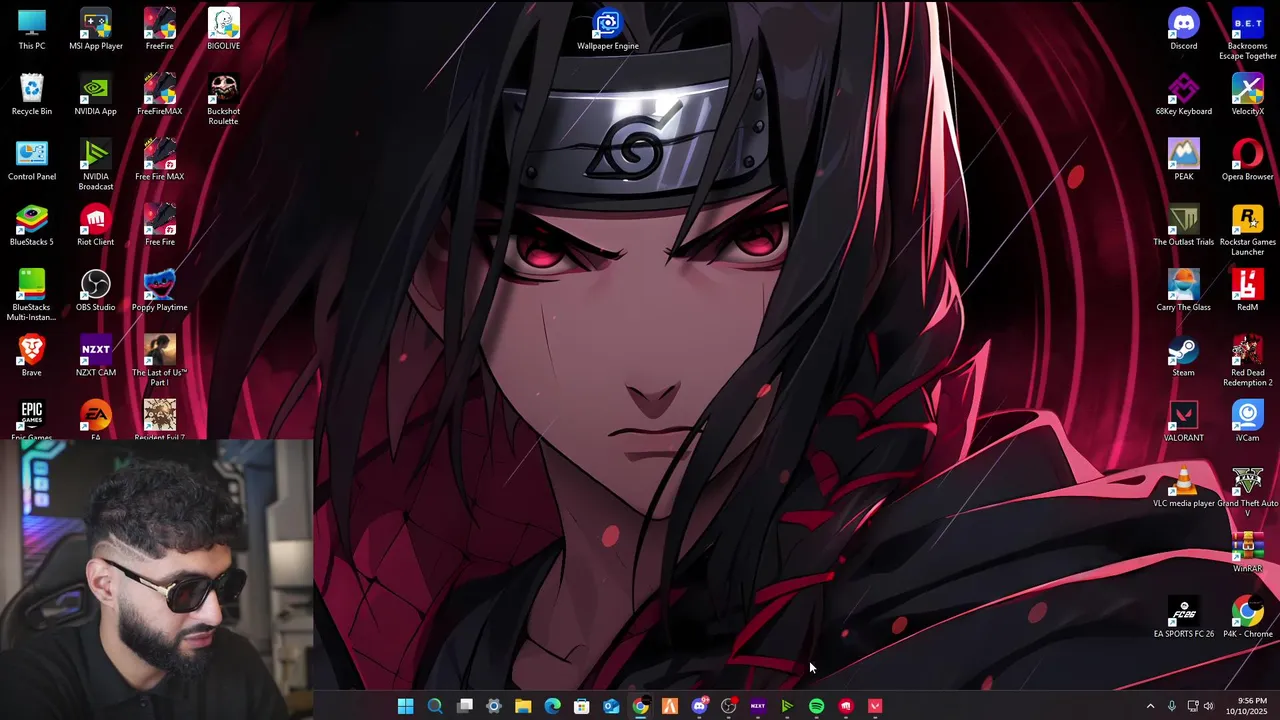Launch NVIDIA App shortcut
Image resolution: width=1280 pixels, height=720 pixels.
(x=96, y=94)
